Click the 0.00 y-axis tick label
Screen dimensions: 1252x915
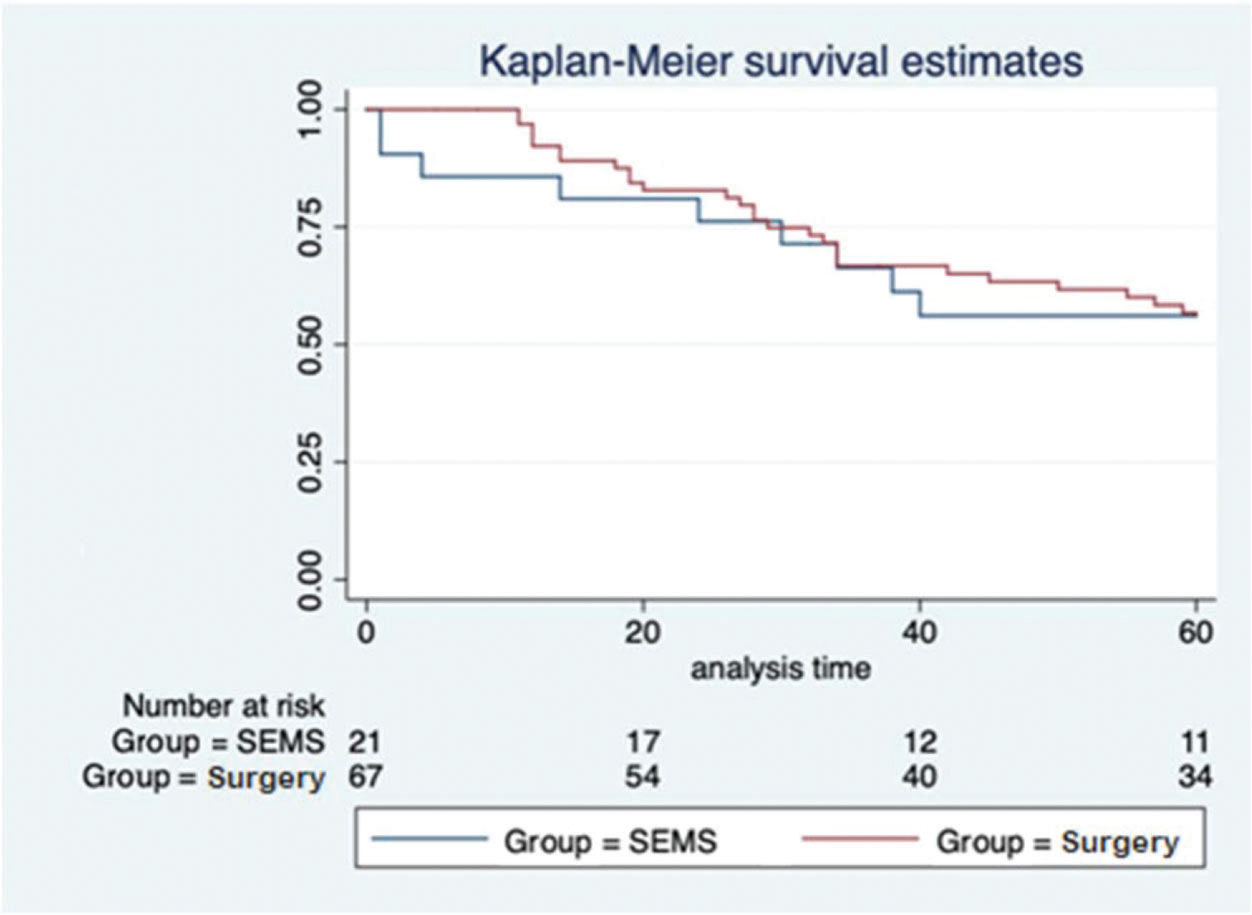pos(311,579)
